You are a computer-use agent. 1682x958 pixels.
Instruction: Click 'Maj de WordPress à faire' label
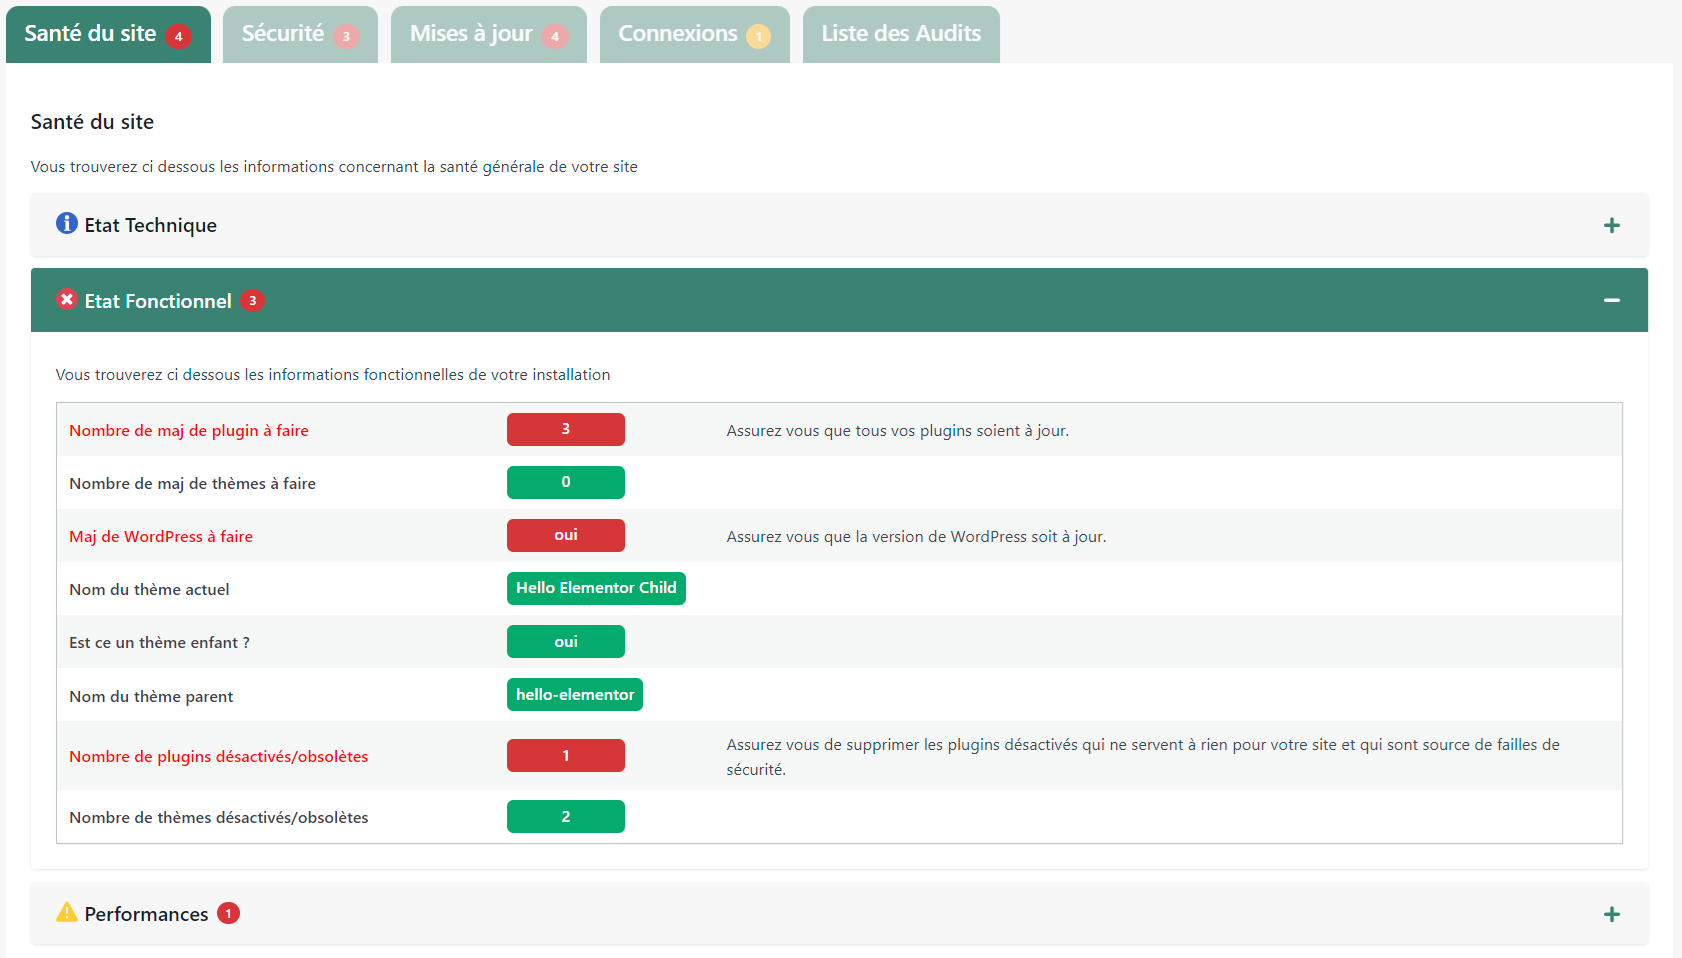click(x=161, y=536)
